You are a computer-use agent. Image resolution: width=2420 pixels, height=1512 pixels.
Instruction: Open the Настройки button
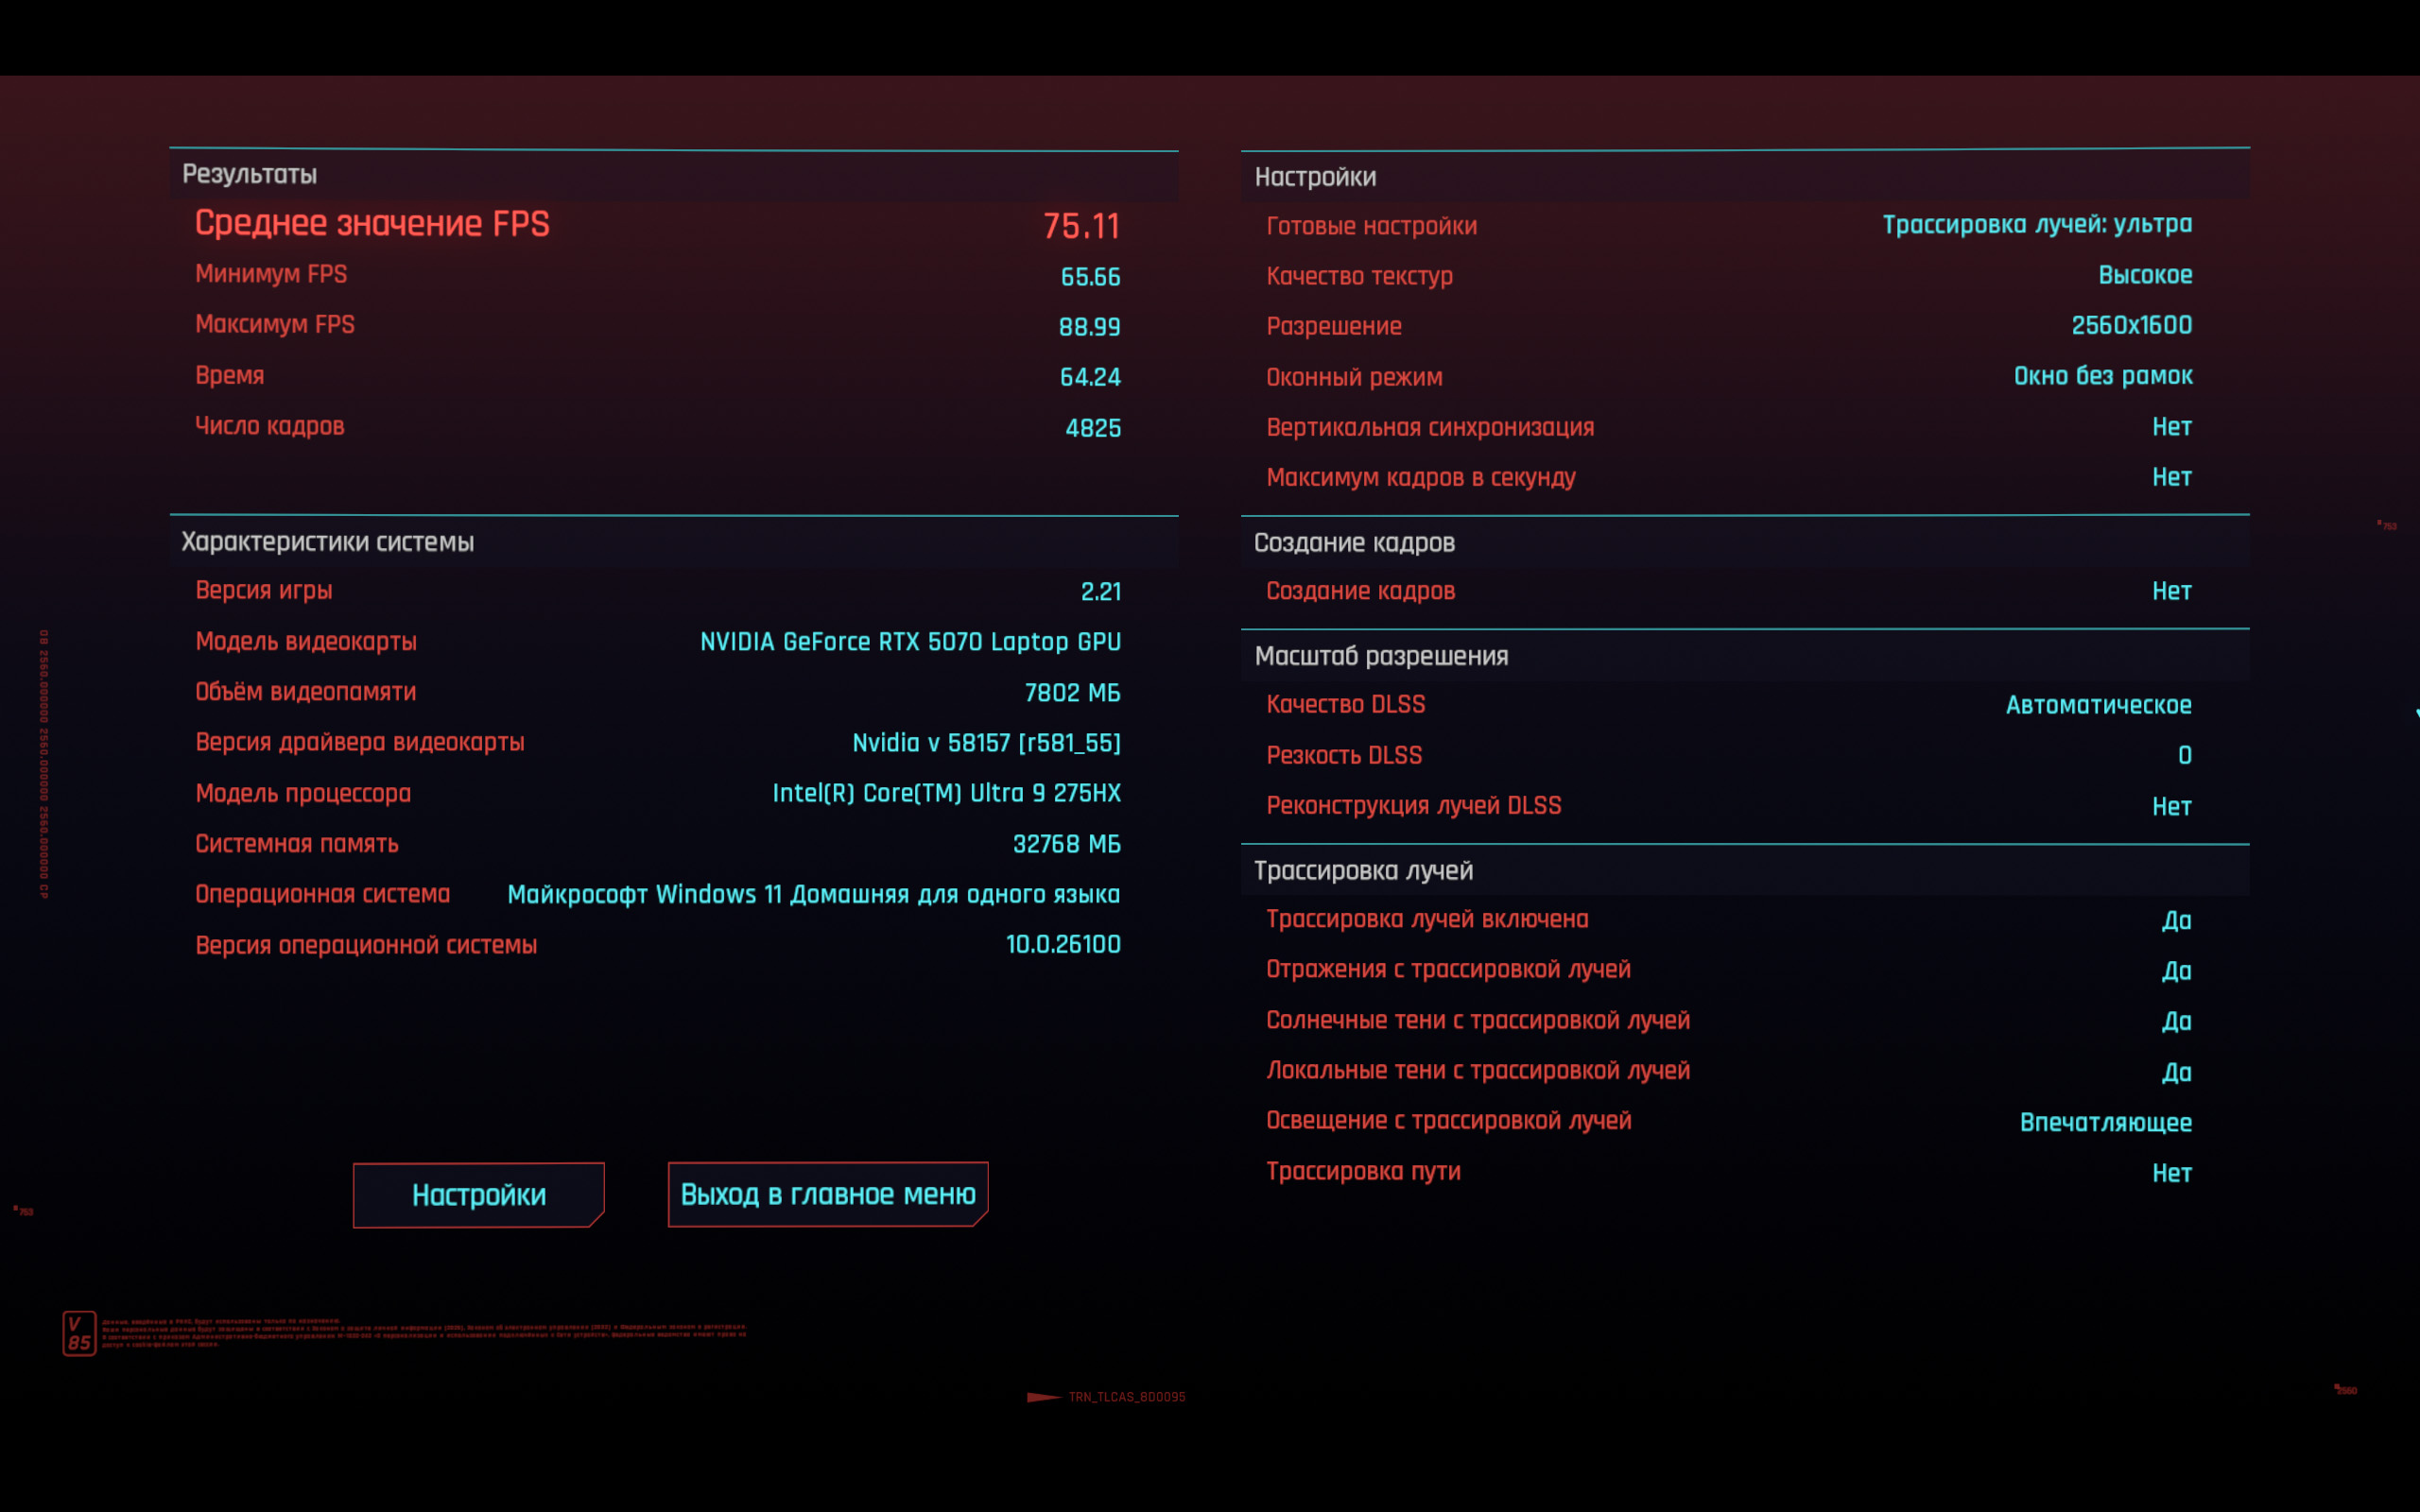(478, 1194)
